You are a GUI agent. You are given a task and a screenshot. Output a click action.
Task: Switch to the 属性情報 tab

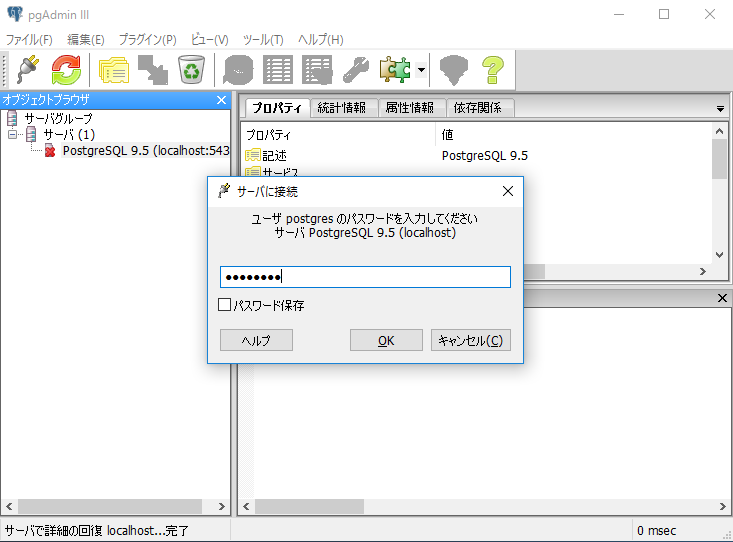click(x=410, y=108)
